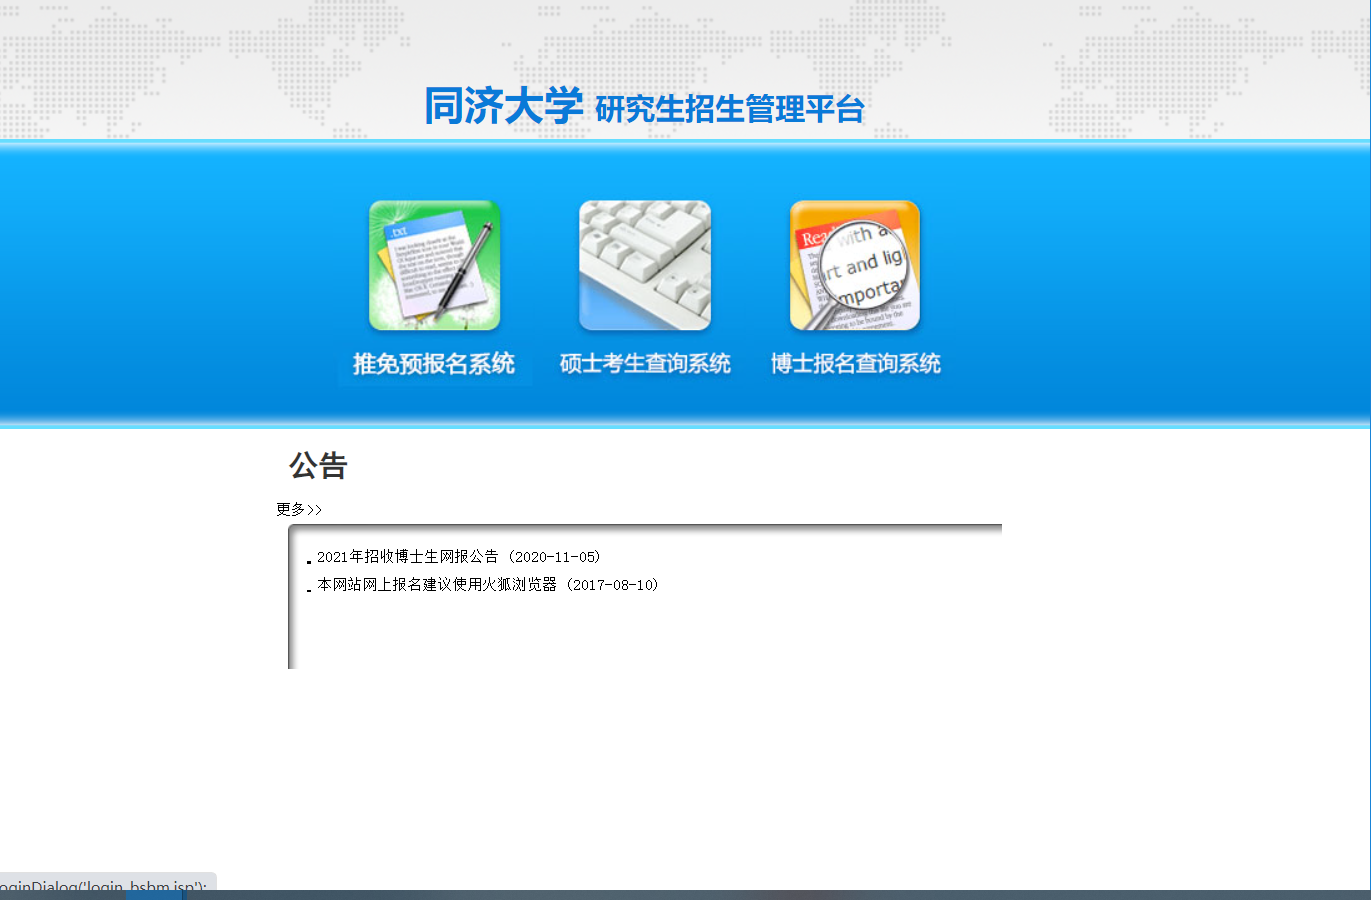Open the 硕士考生查询系统 keyboard icon
Screen dimensions: 1371x900
tap(645, 266)
